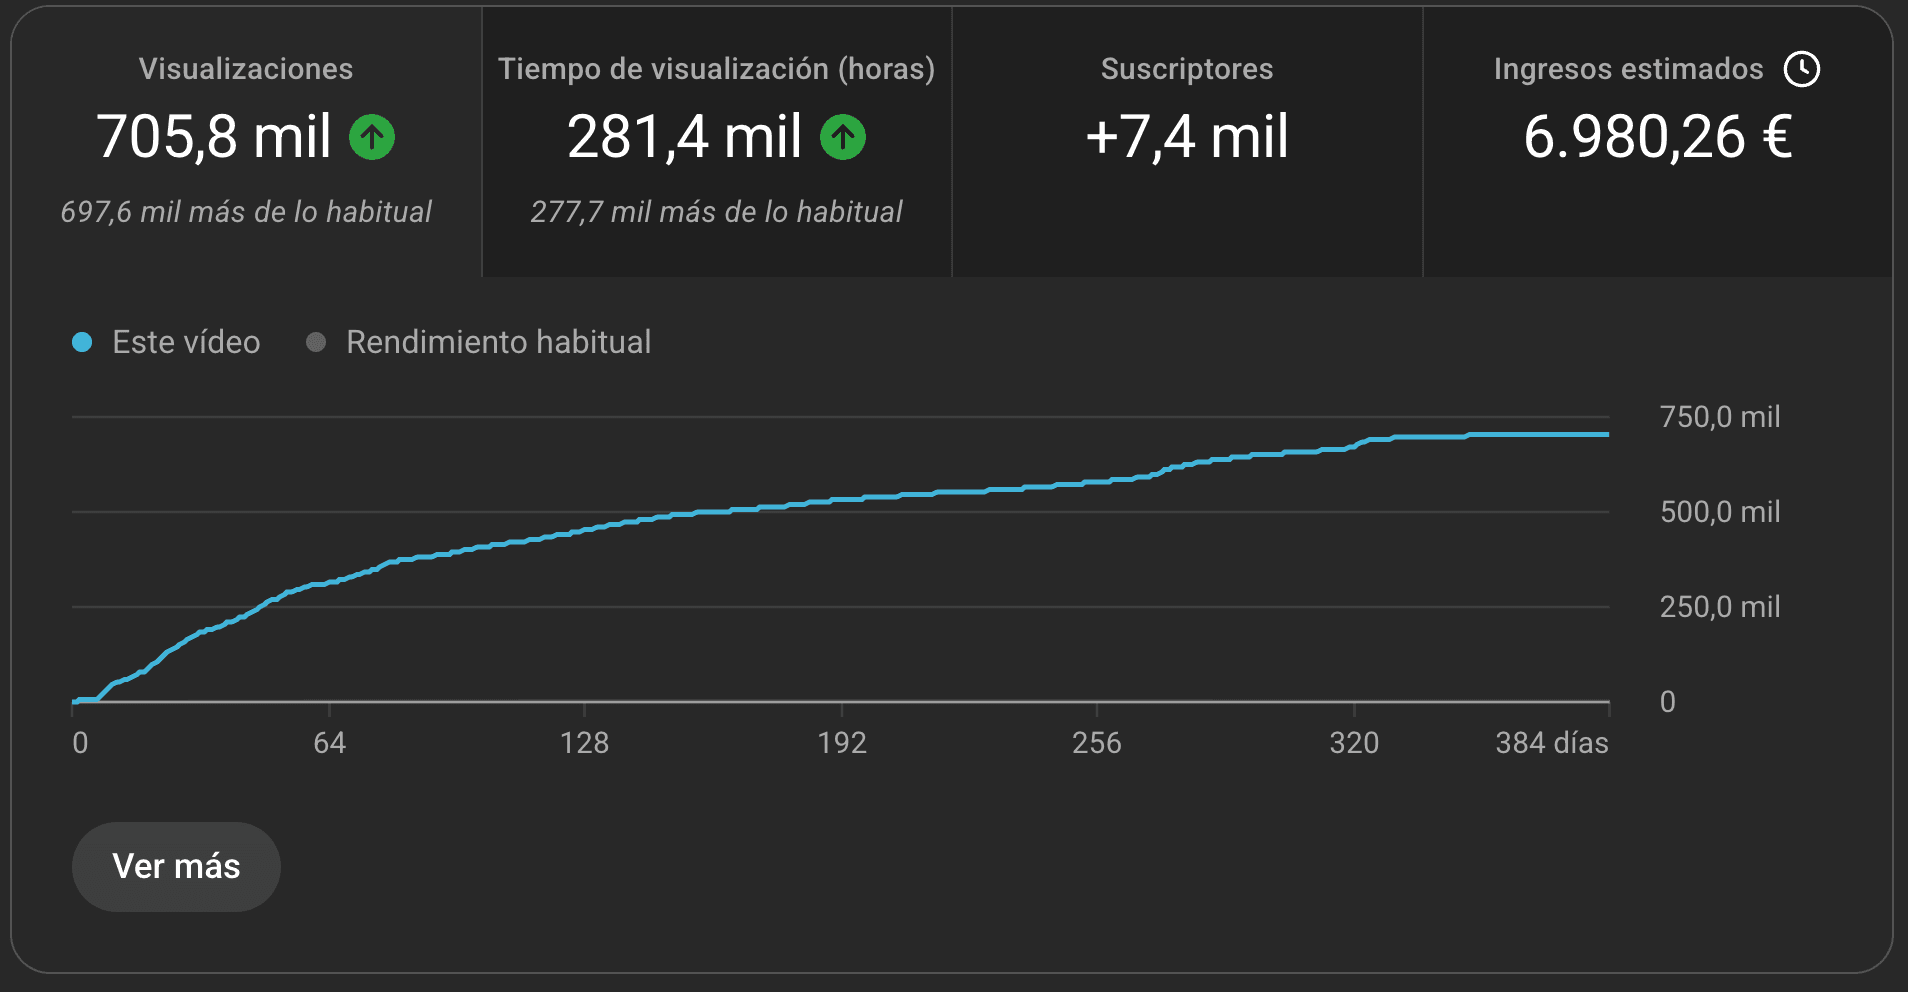Click the clock icon beside Ingresos estimados
1908x992 pixels.
click(1802, 69)
